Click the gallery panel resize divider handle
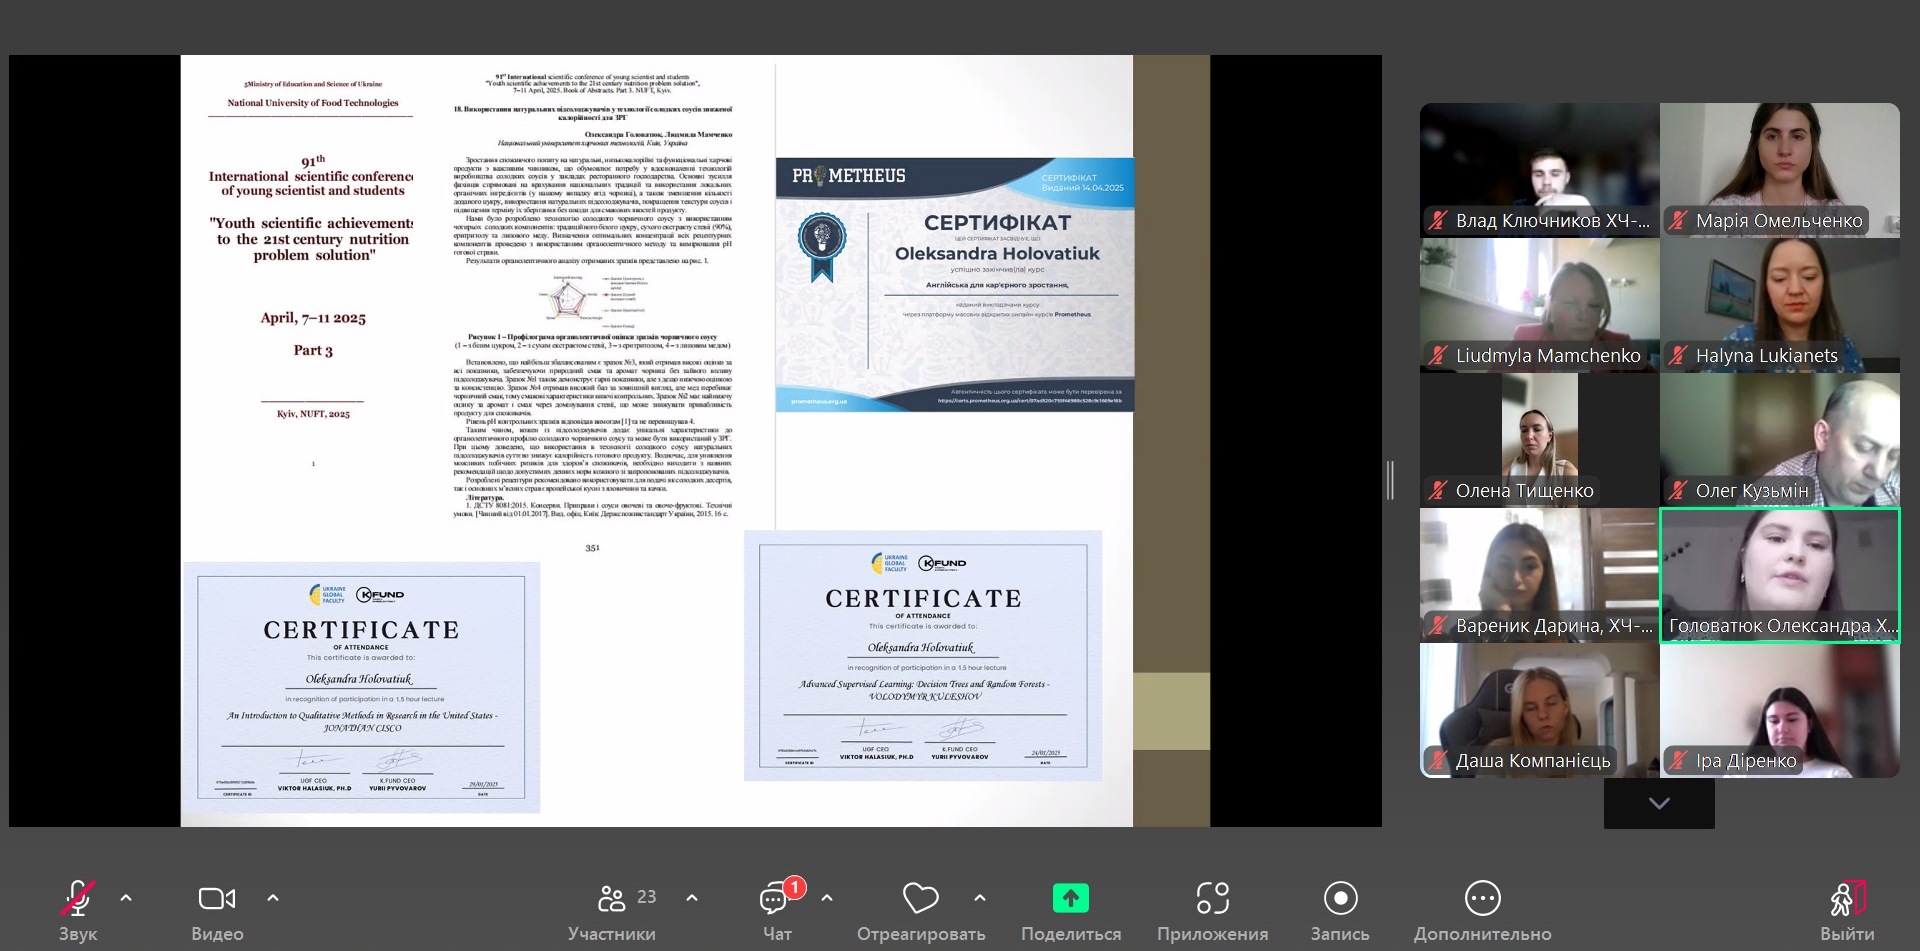The width and height of the screenshot is (1920, 951). click(x=1390, y=481)
